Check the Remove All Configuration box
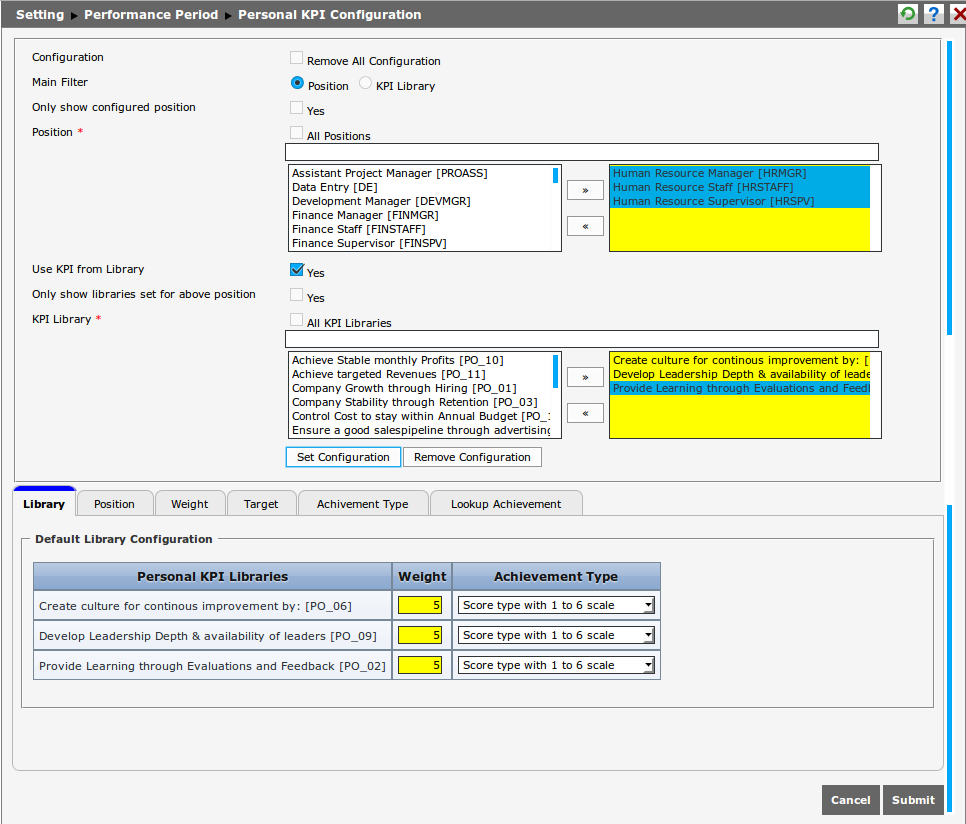The width and height of the screenshot is (966, 824). 297,59
